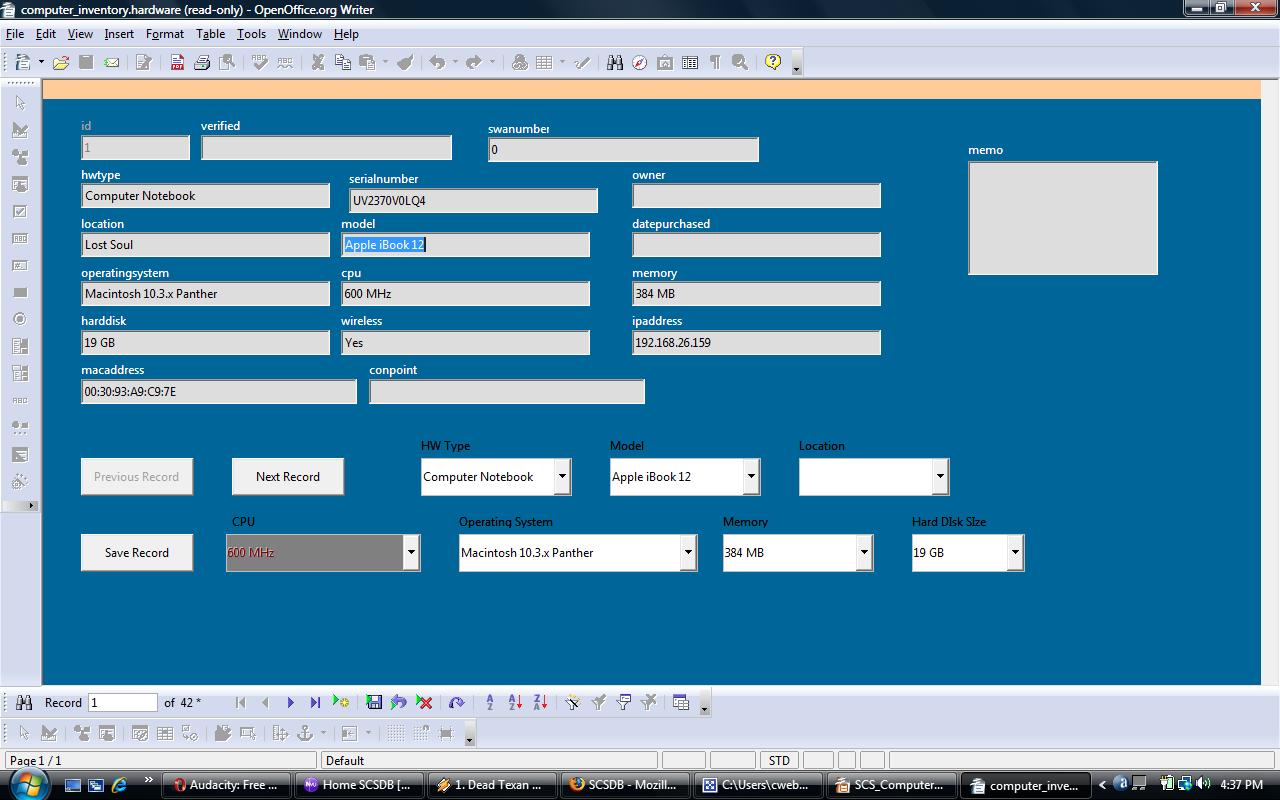Open Internet Explorer from quick launch
The width and height of the screenshot is (1280, 800).
(120, 785)
